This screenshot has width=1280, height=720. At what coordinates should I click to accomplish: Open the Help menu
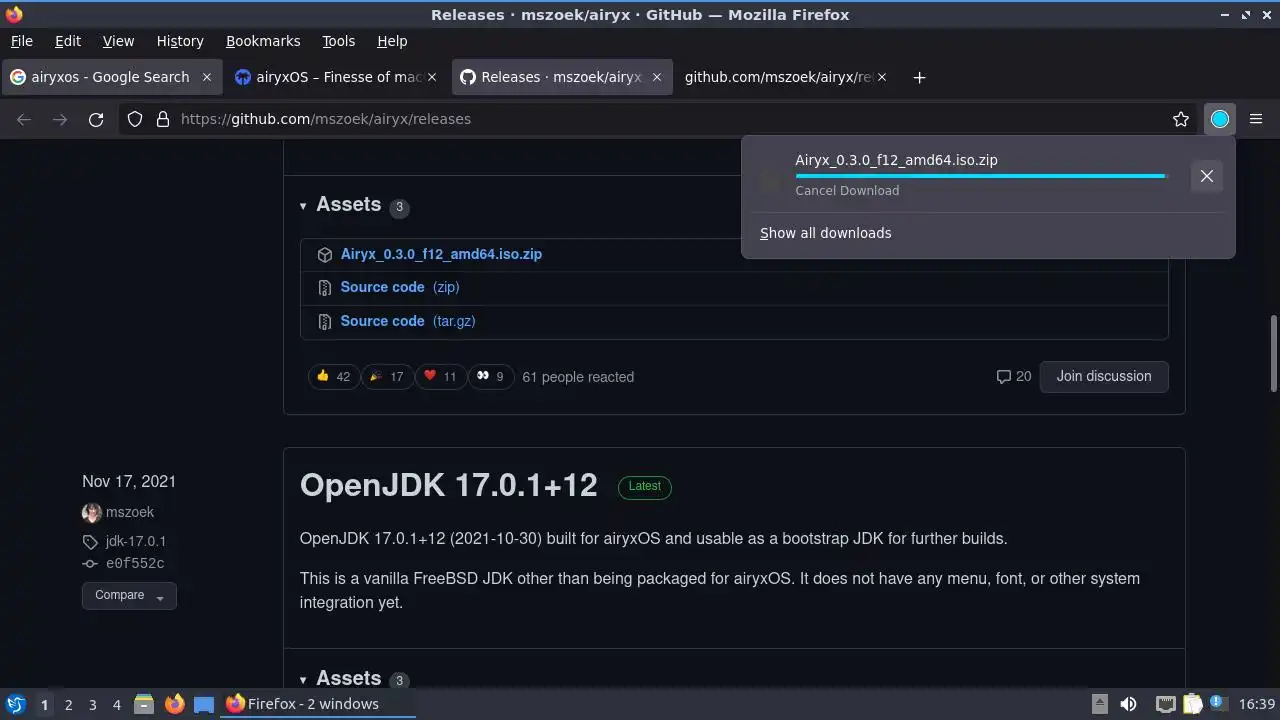[x=392, y=41]
